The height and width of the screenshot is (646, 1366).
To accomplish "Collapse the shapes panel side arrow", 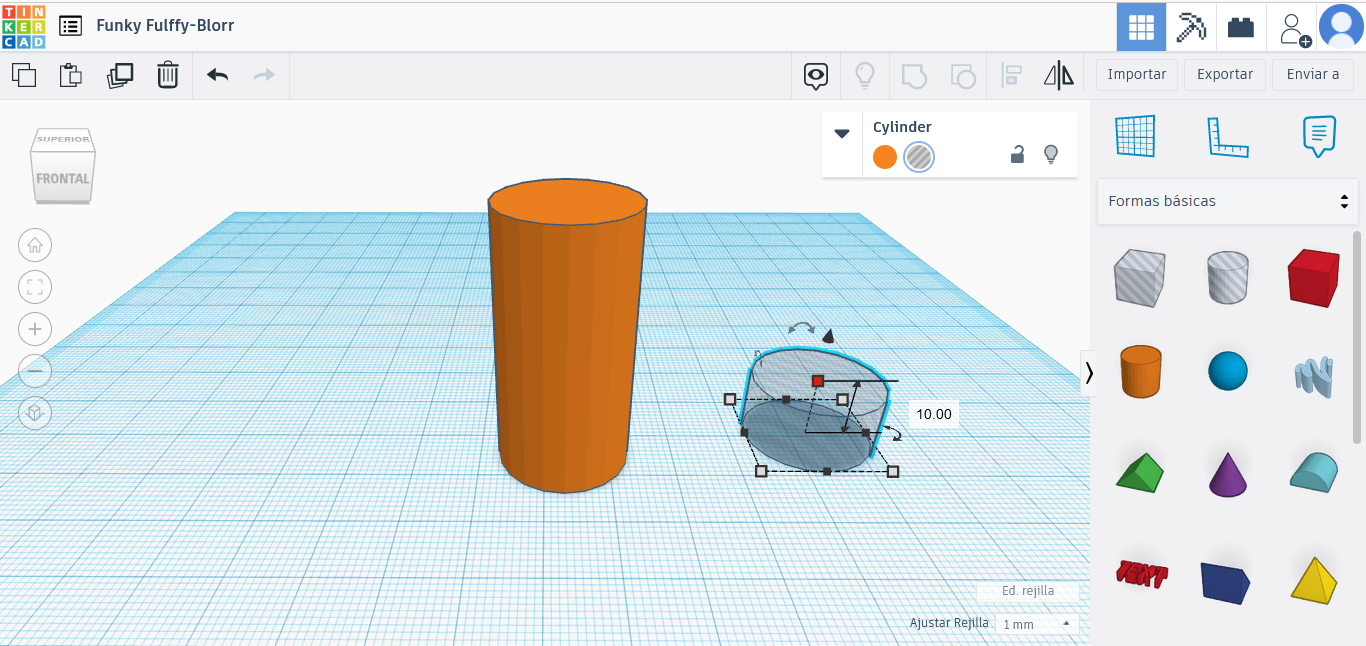I will click(1089, 373).
